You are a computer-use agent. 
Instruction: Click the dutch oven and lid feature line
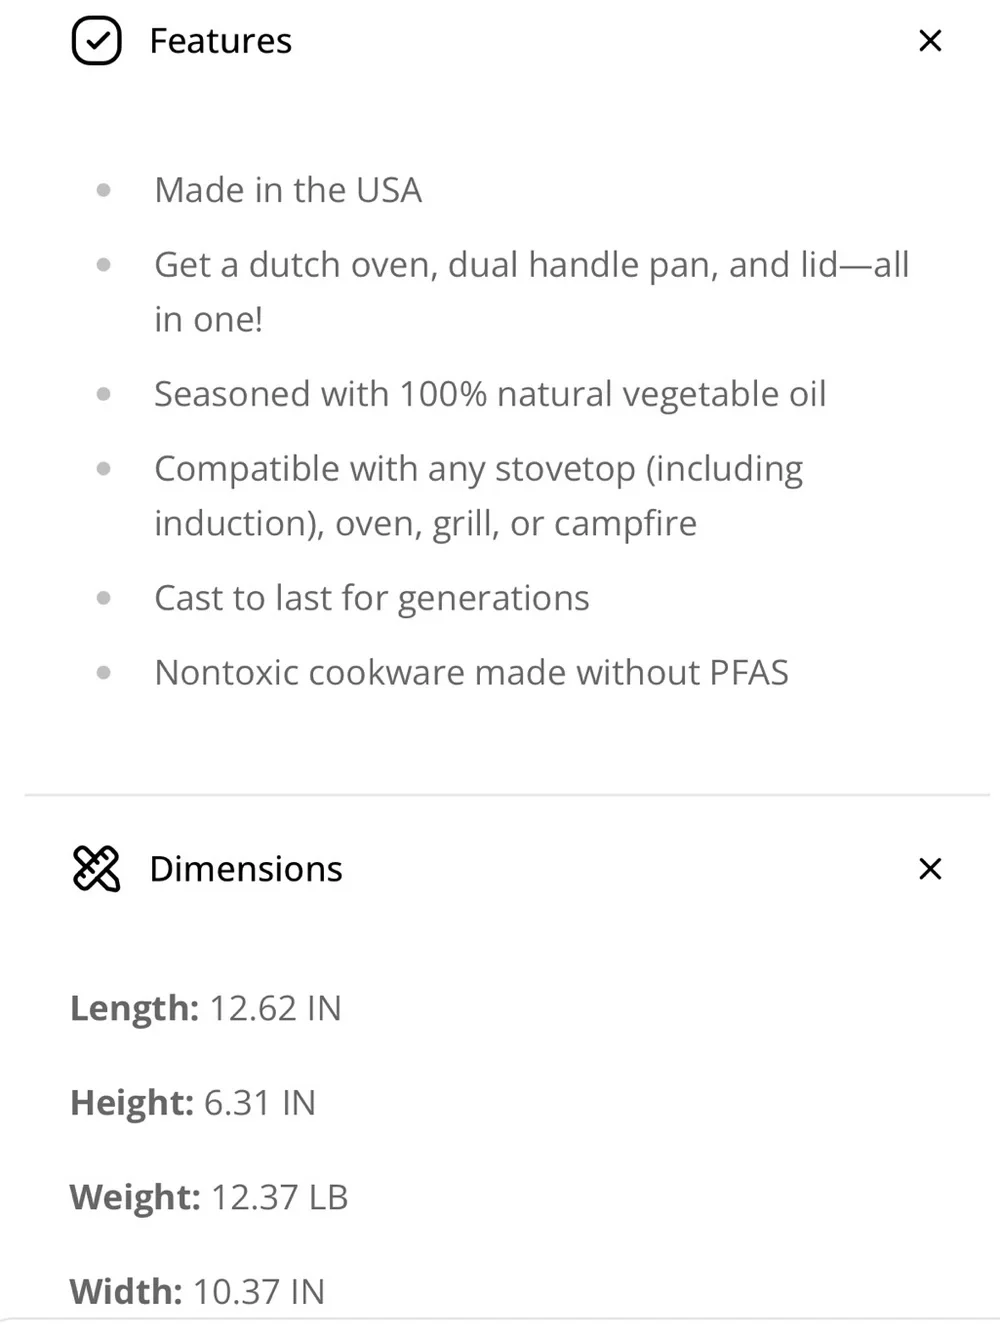532,292
